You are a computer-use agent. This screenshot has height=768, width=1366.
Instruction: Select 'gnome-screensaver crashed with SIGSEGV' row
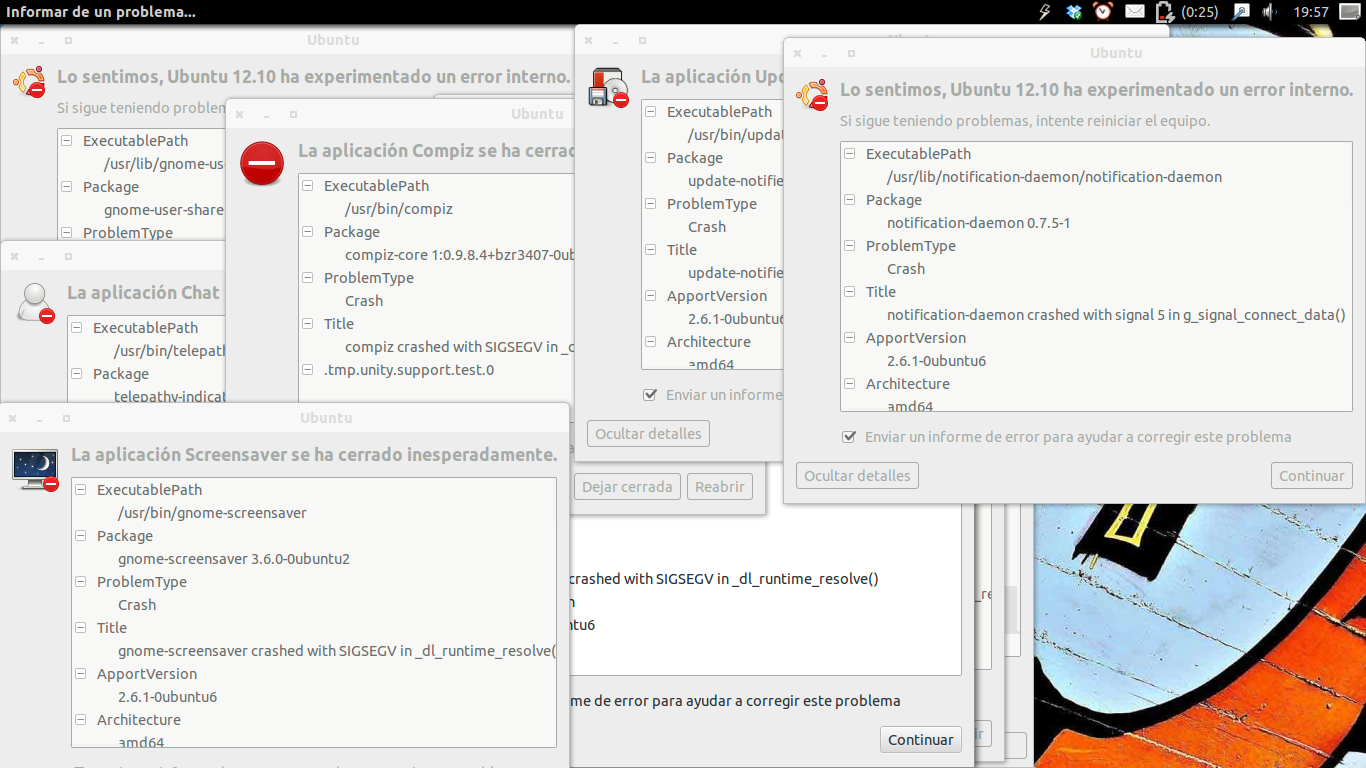pos(337,651)
